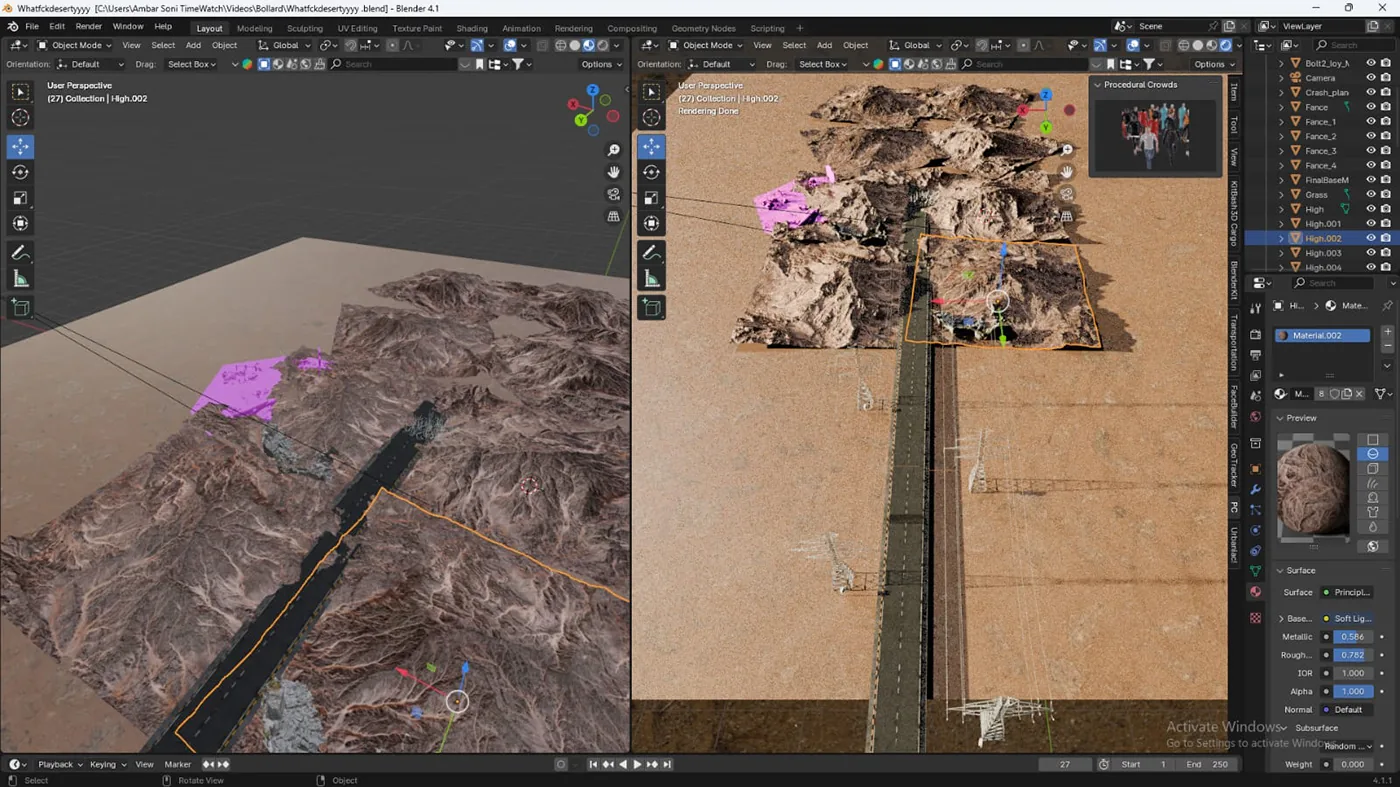Toggle camera view in left viewport
The width and height of the screenshot is (1400, 787).
(614, 194)
